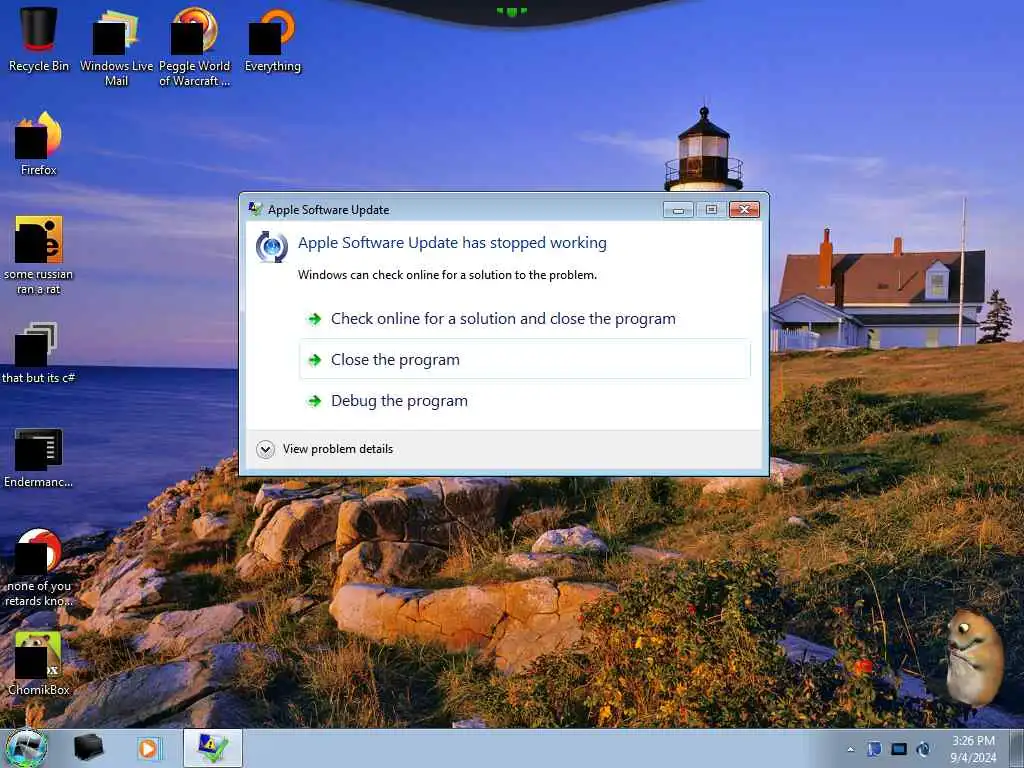Choose Debug the program option

pos(525,400)
